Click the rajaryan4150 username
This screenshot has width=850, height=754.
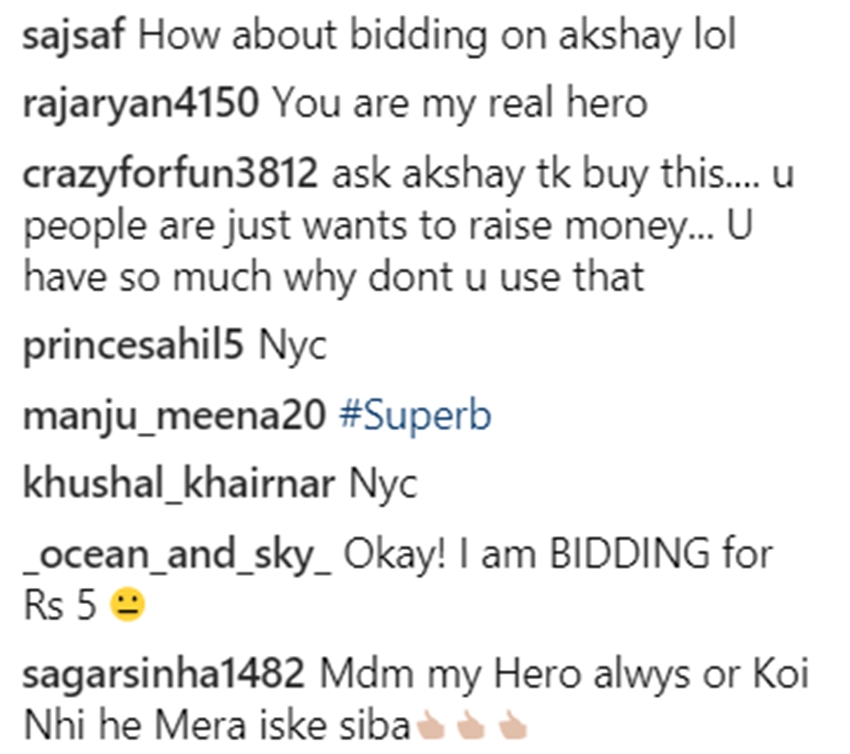(140, 104)
